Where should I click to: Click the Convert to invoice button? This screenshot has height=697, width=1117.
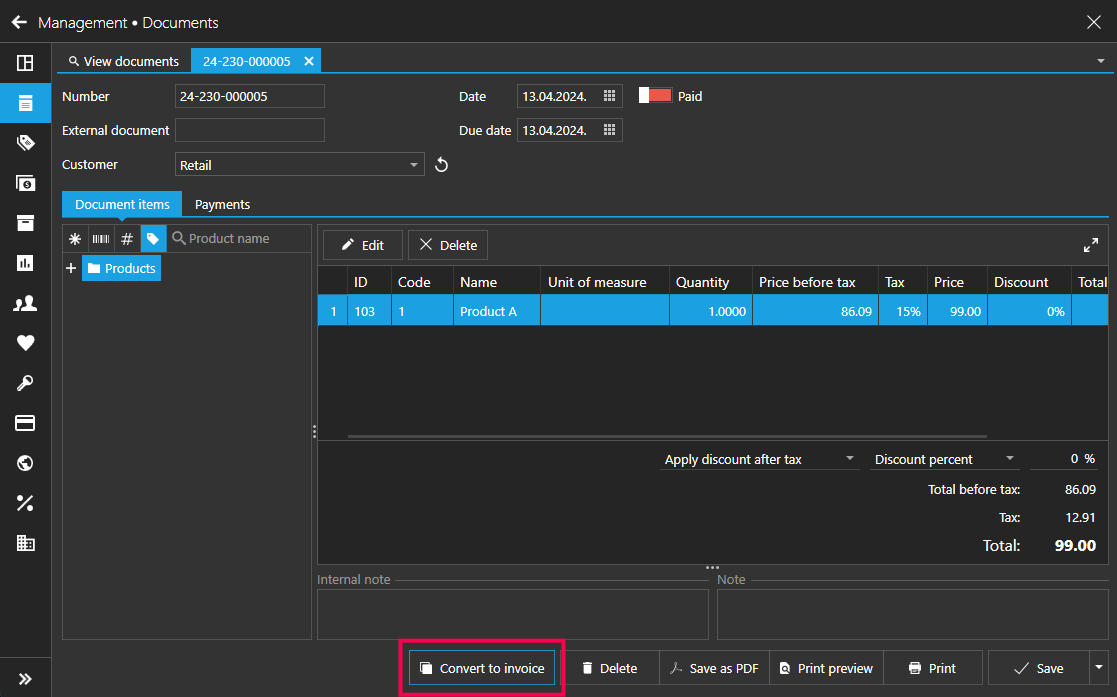pos(482,668)
